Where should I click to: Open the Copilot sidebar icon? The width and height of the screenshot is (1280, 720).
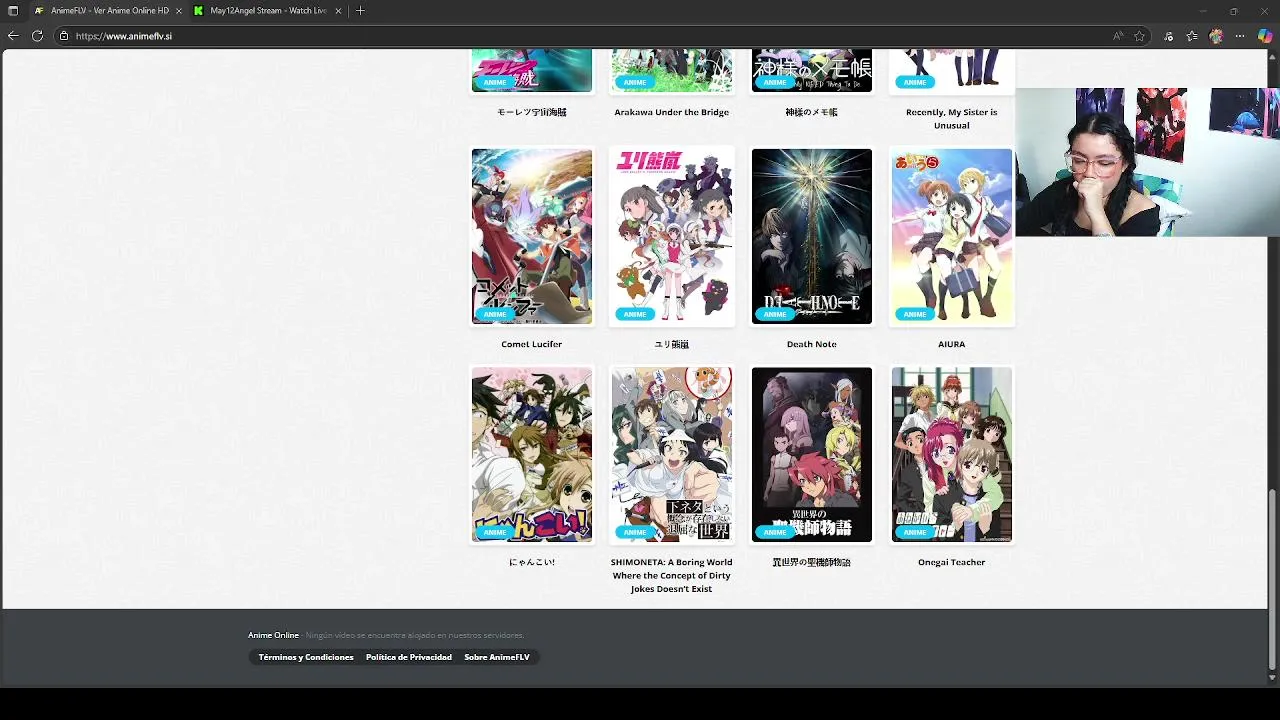[1265, 36]
